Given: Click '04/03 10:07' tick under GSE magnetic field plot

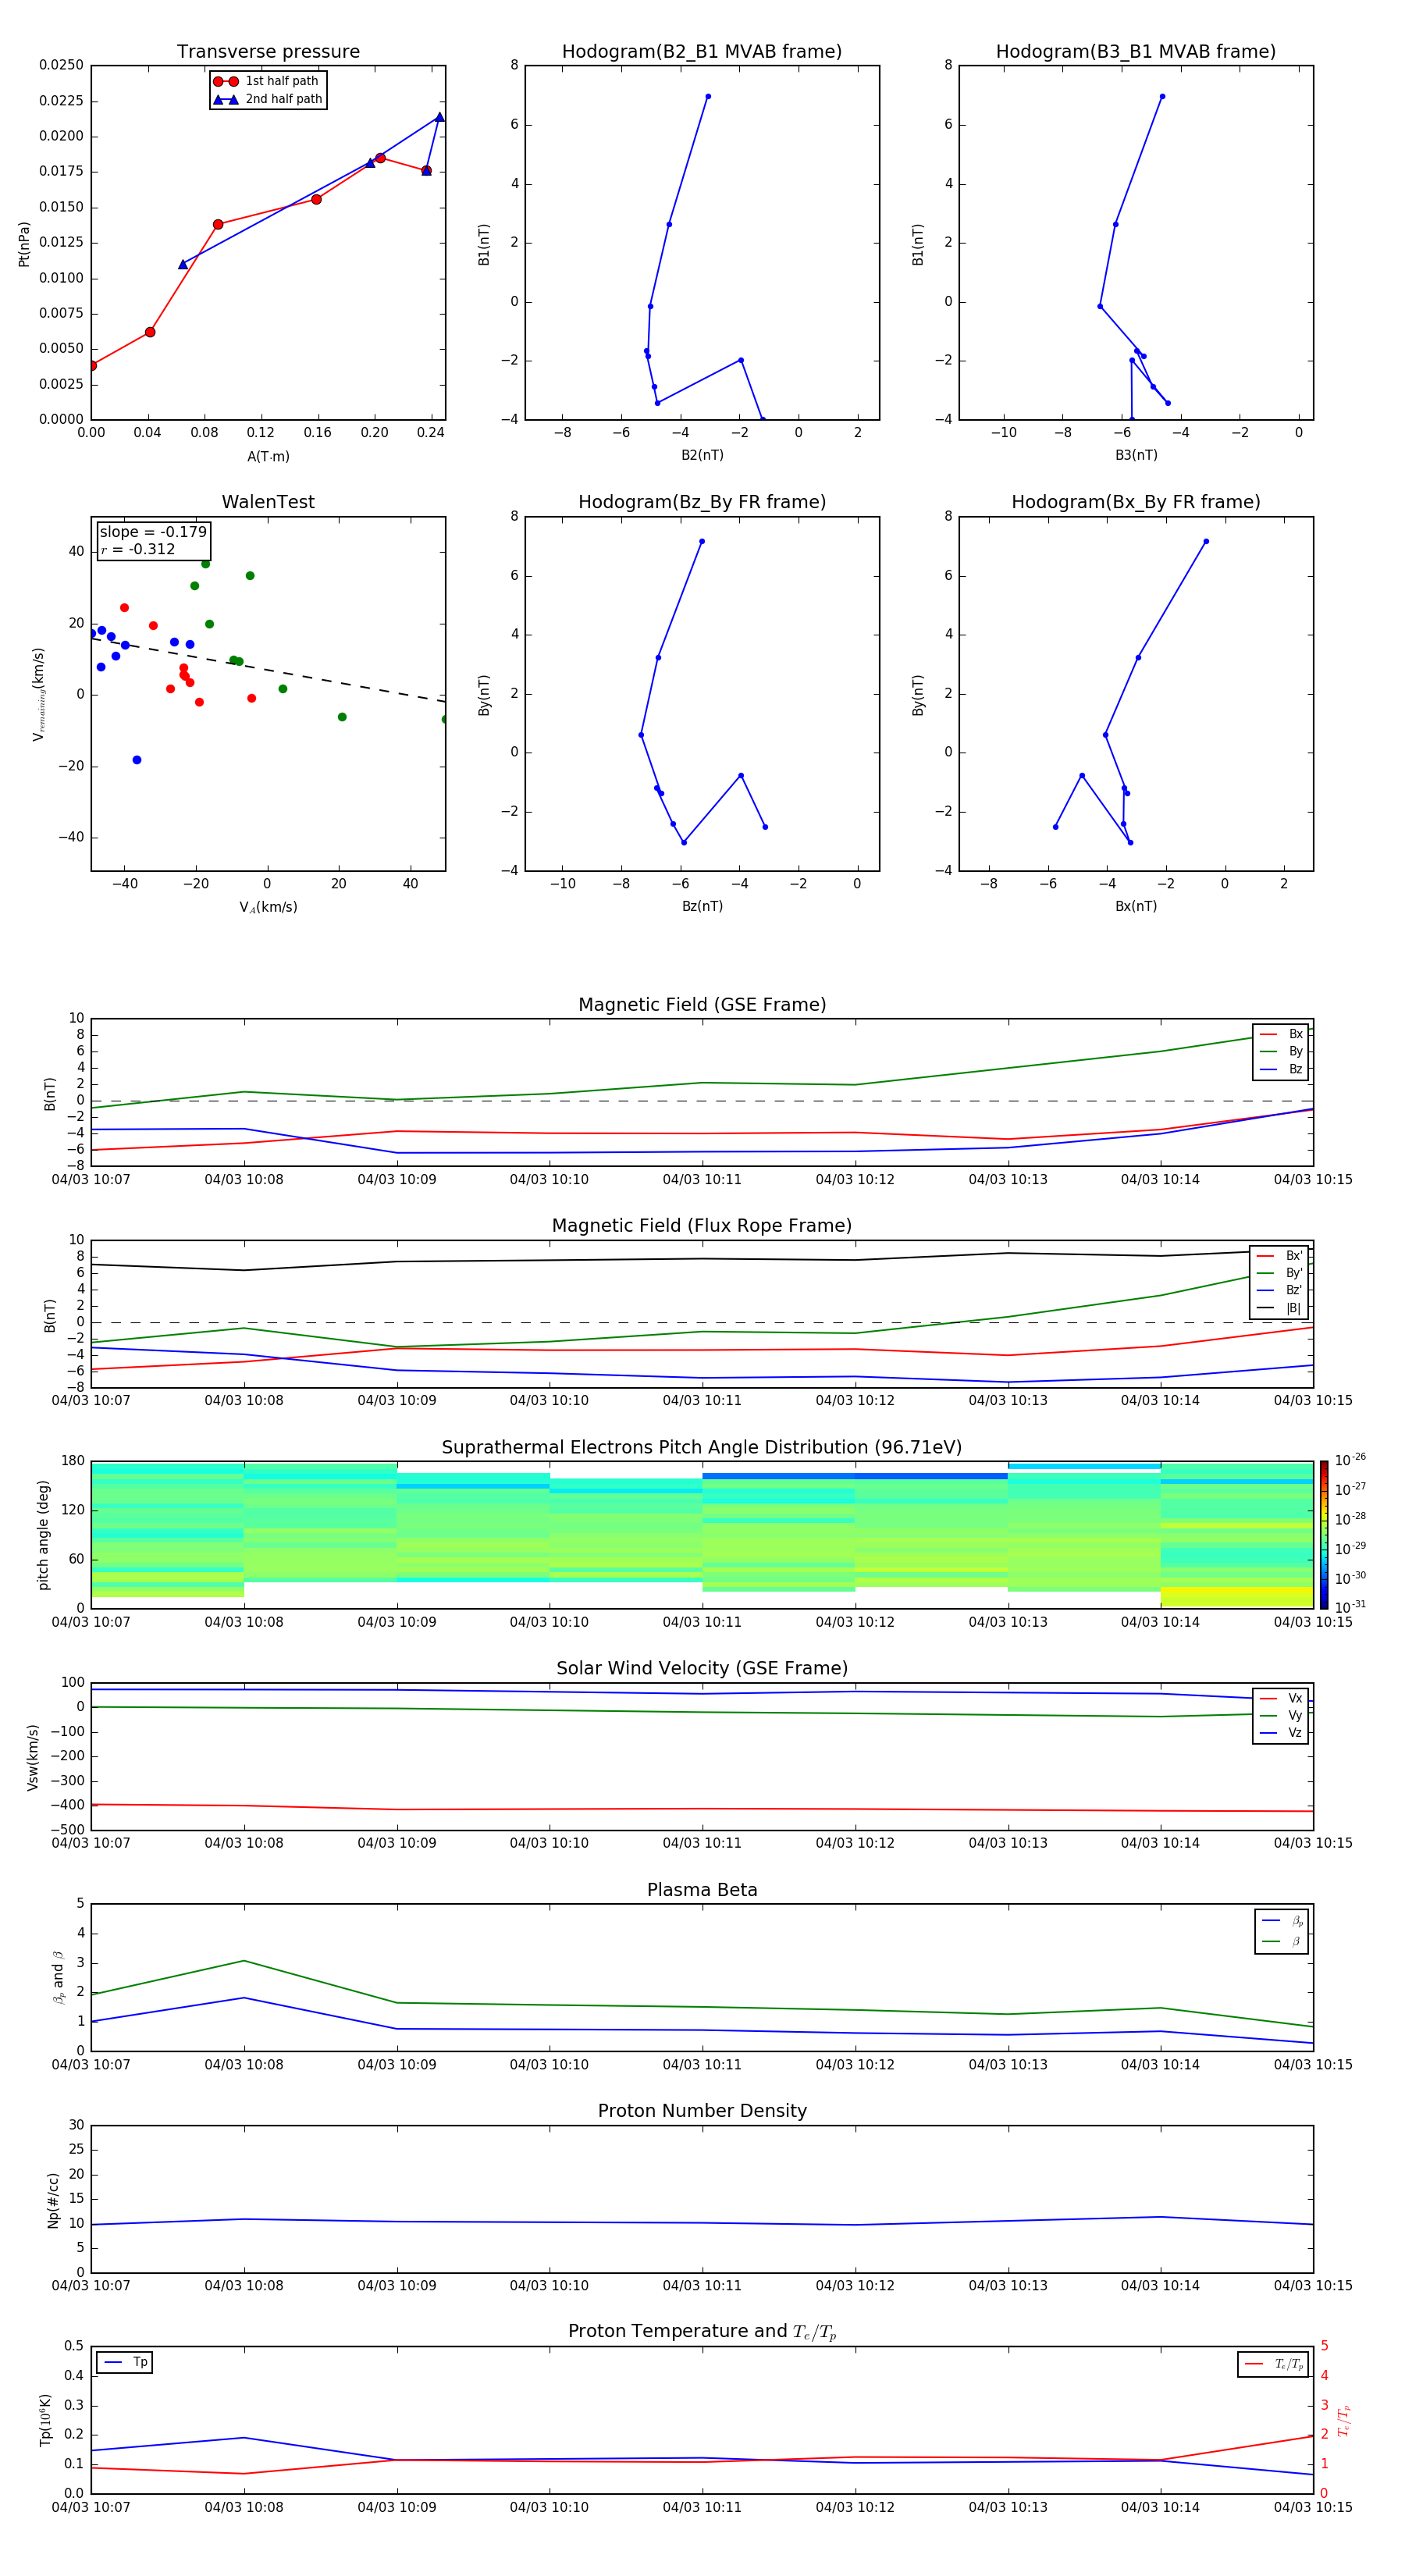Looking at the screenshot, I should coord(91,1179).
